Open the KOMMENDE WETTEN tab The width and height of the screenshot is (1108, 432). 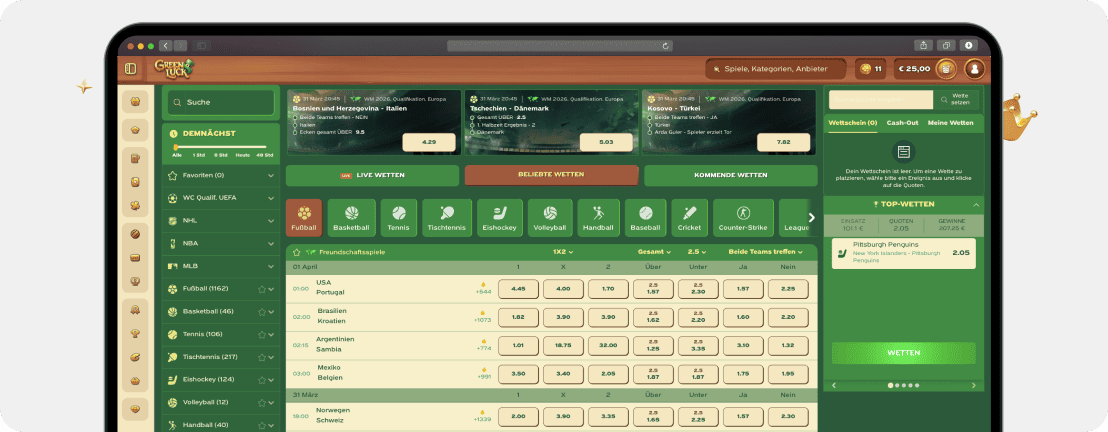731,175
